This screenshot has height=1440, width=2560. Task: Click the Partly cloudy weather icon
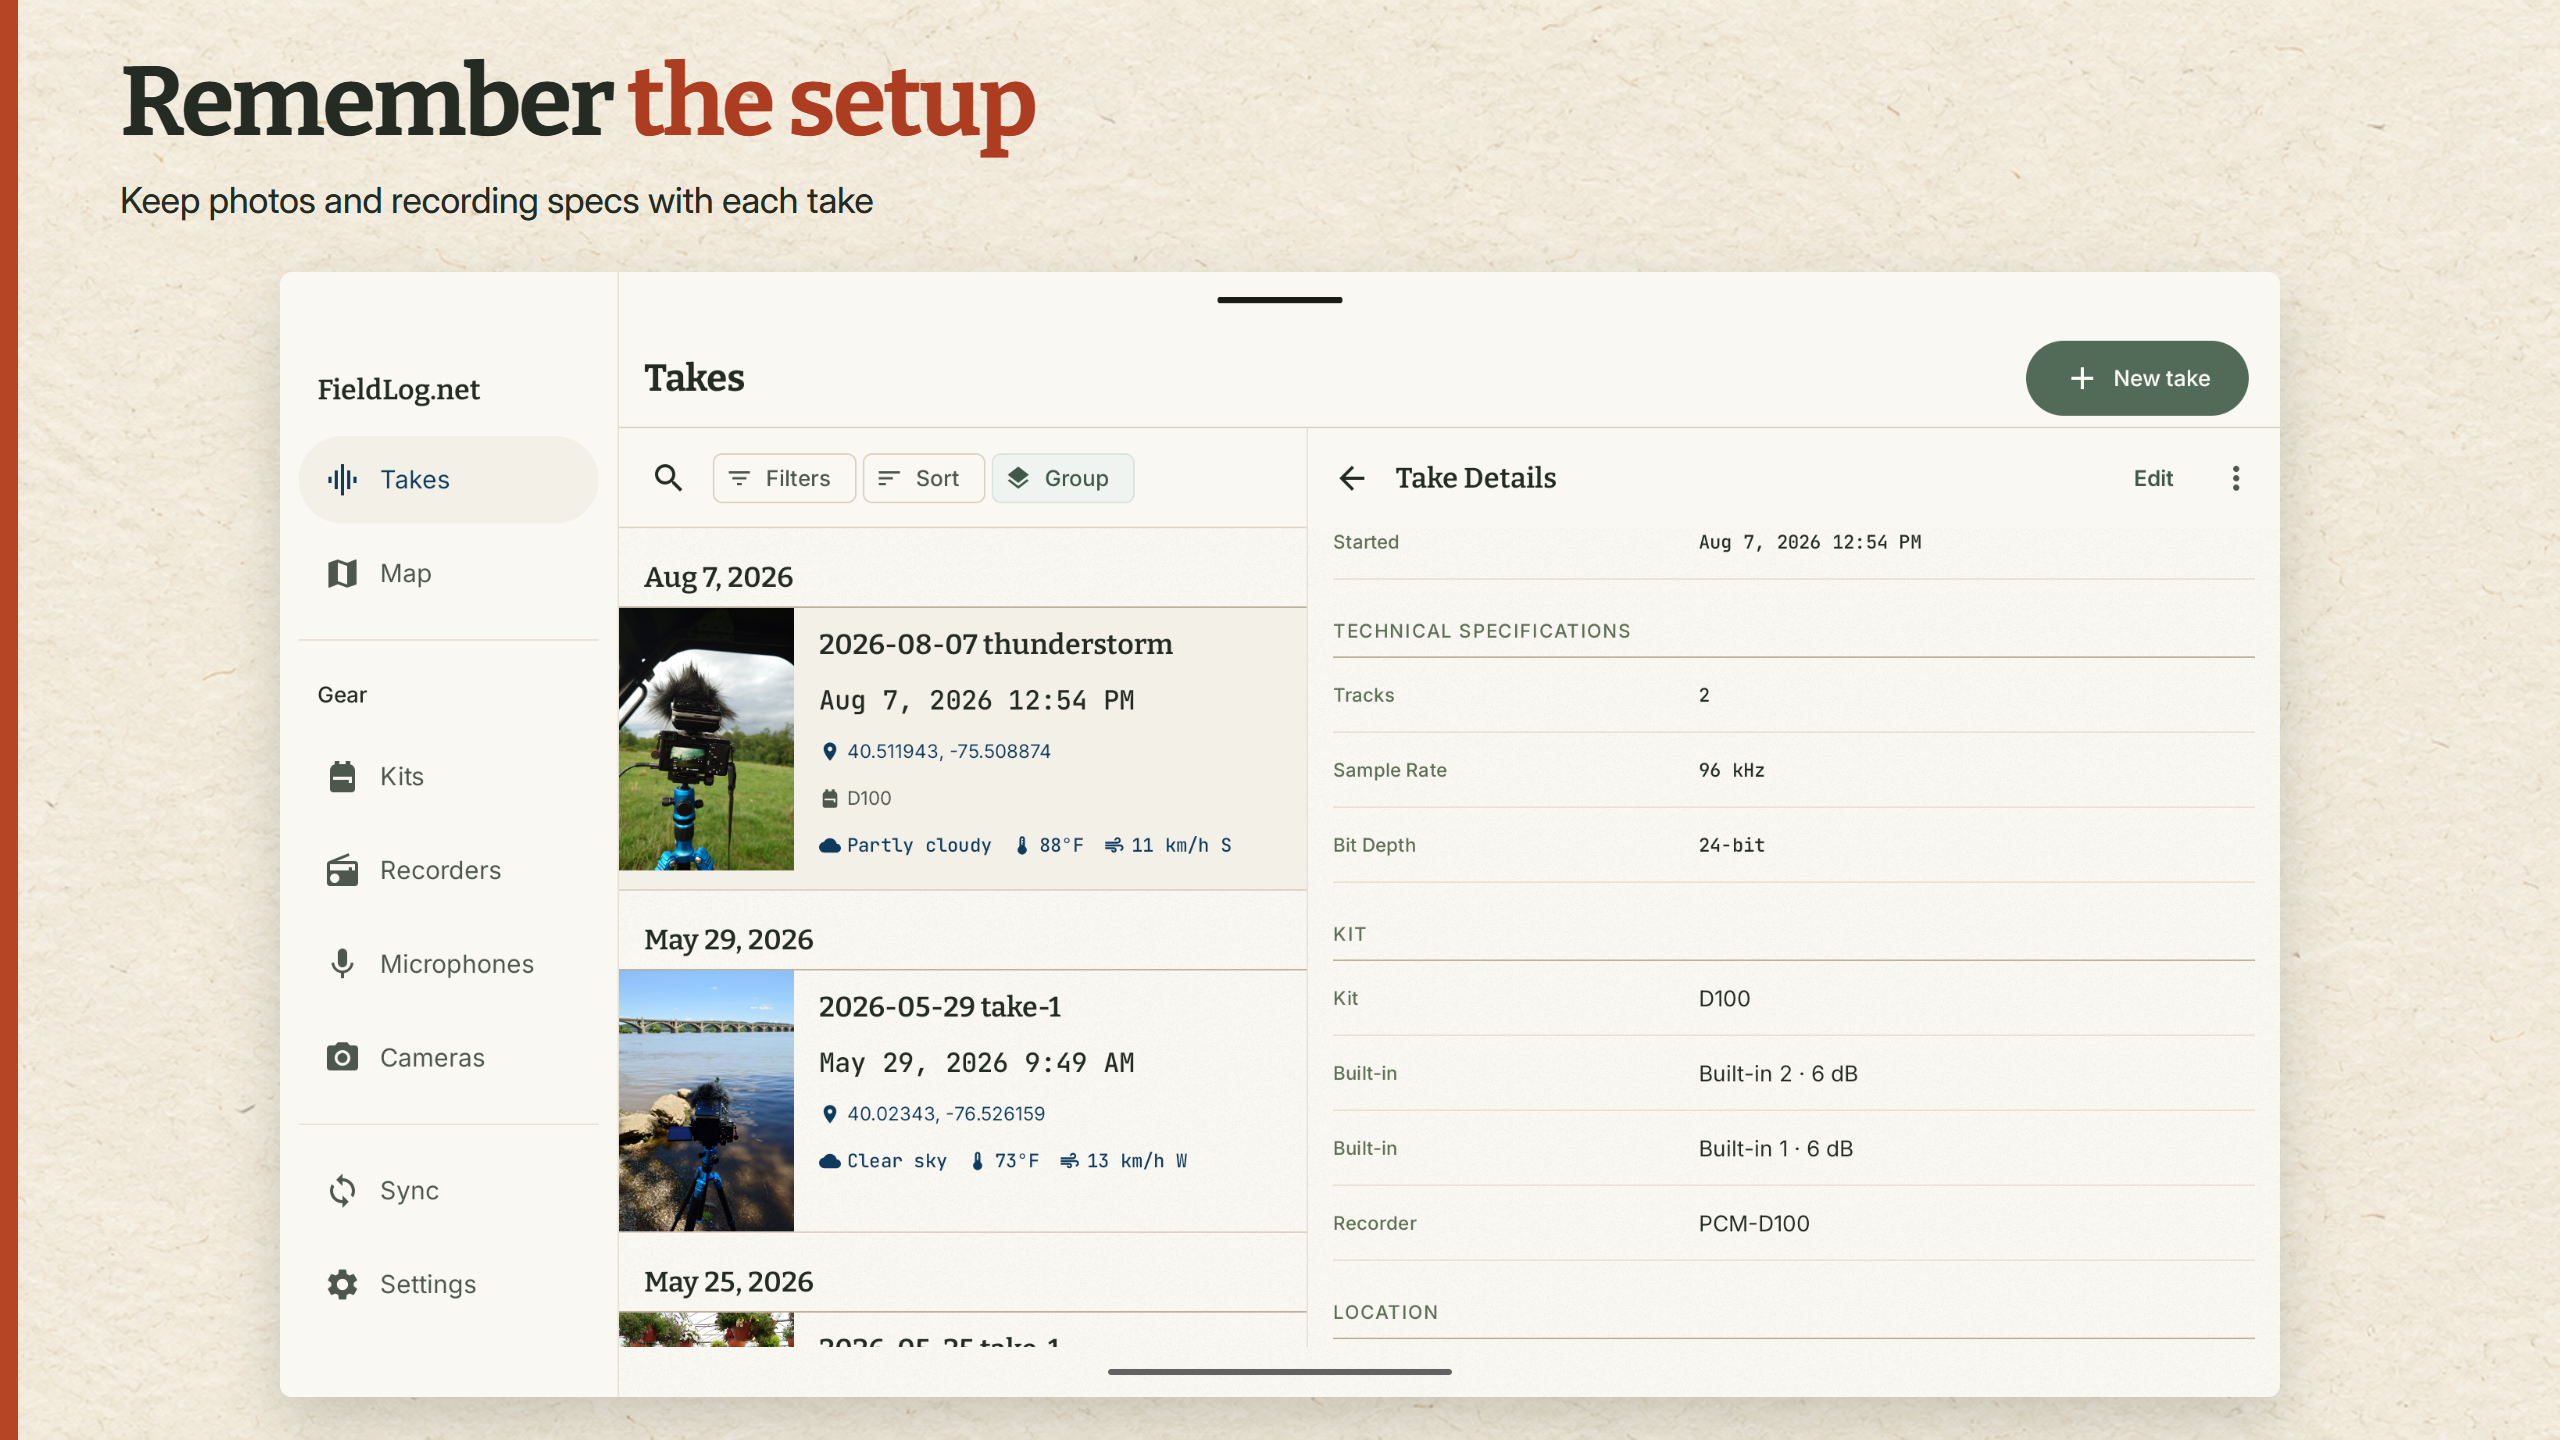click(829, 846)
